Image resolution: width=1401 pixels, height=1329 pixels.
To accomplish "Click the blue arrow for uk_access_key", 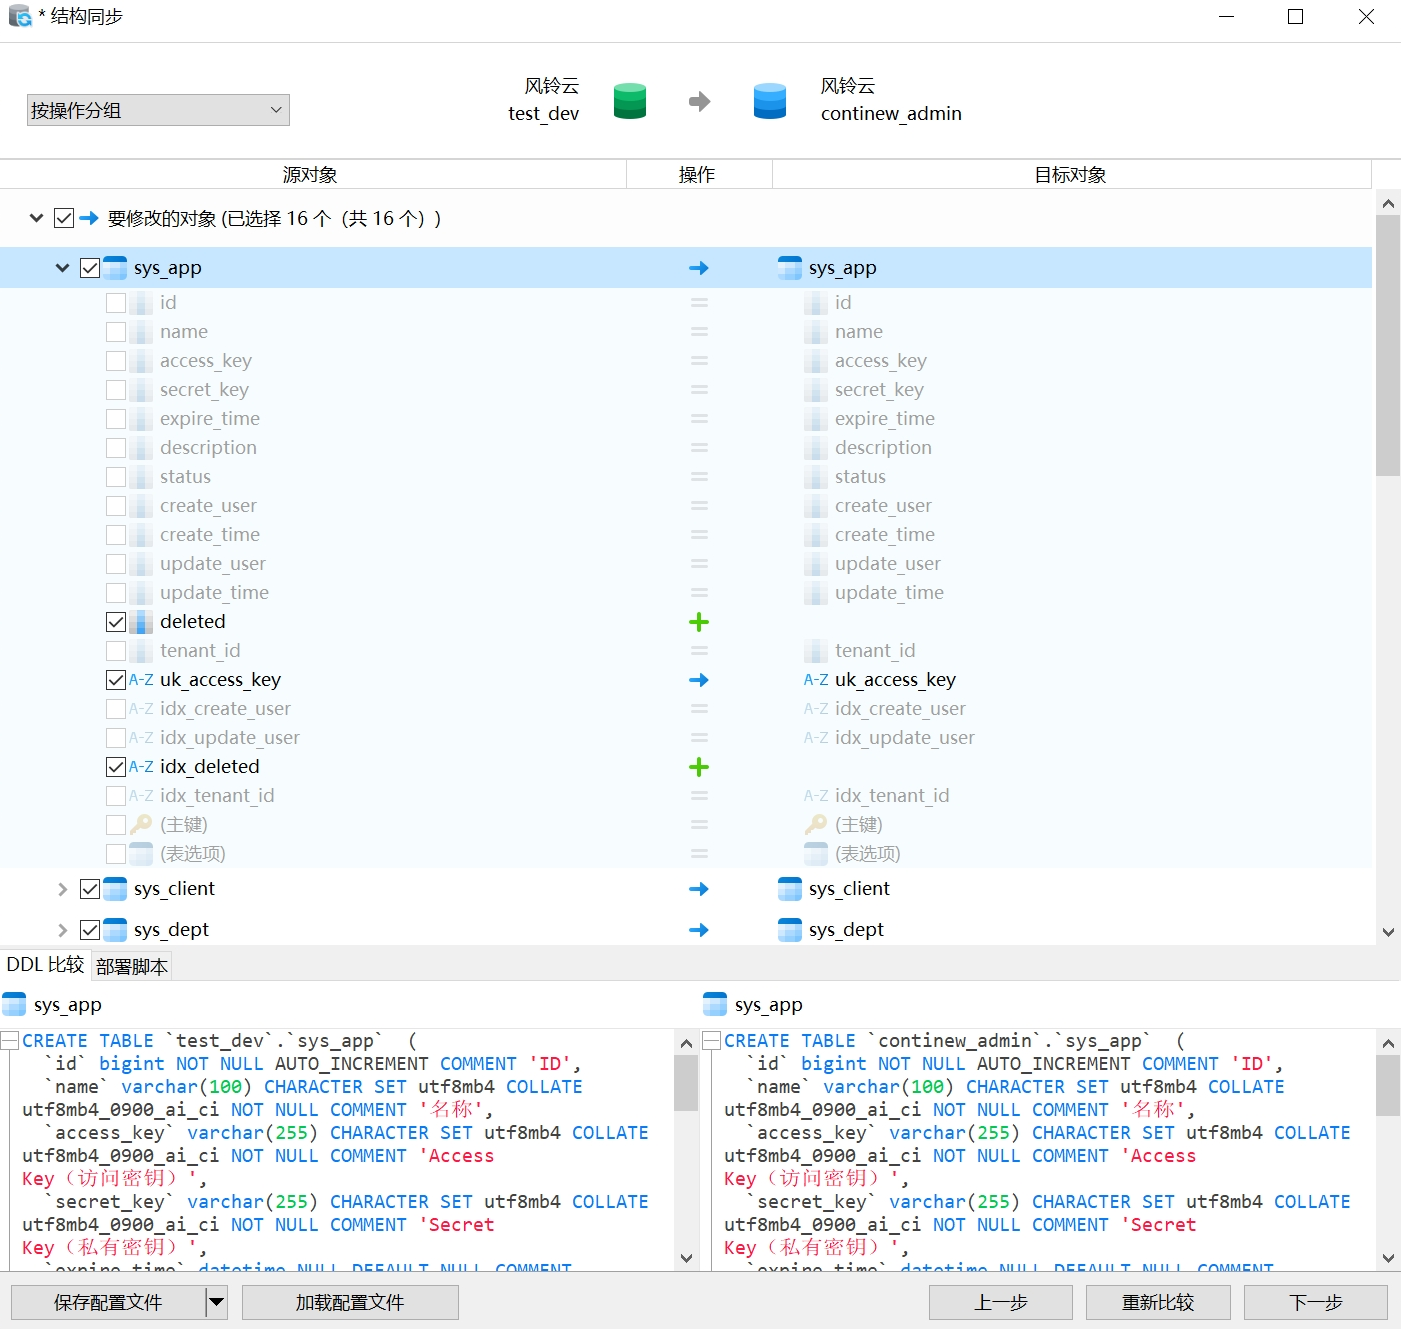I will pyautogui.click(x=699, y=680).
